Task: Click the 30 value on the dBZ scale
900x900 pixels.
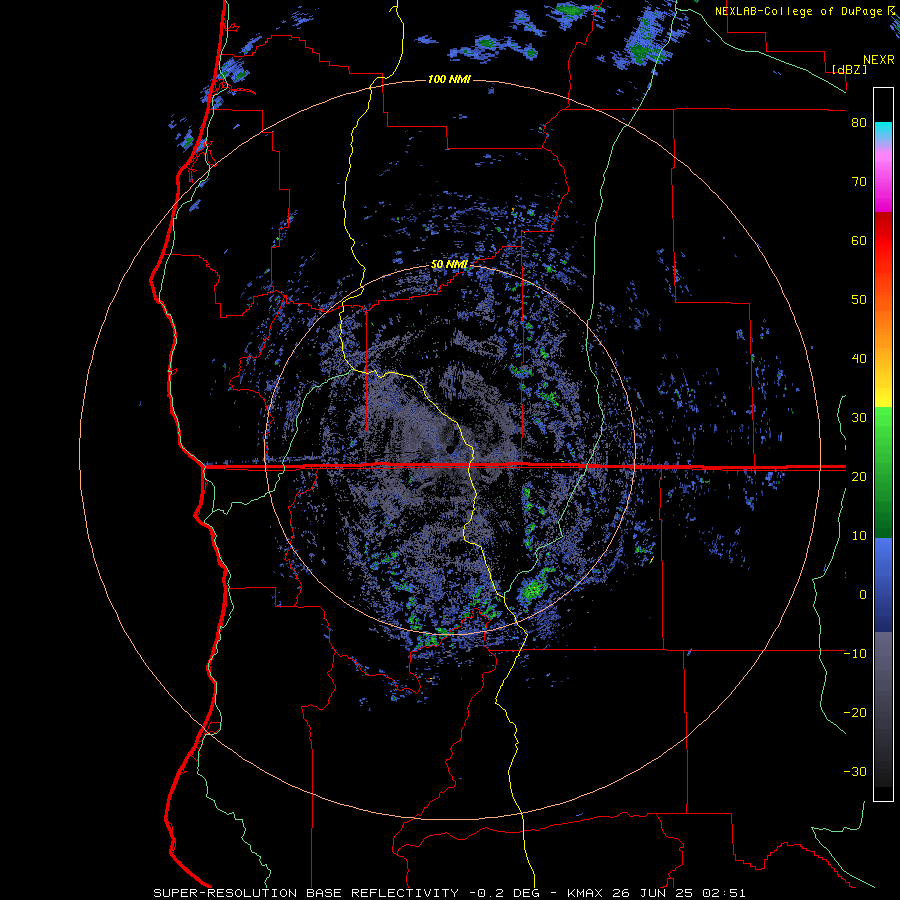Action: tap(859, 417)
